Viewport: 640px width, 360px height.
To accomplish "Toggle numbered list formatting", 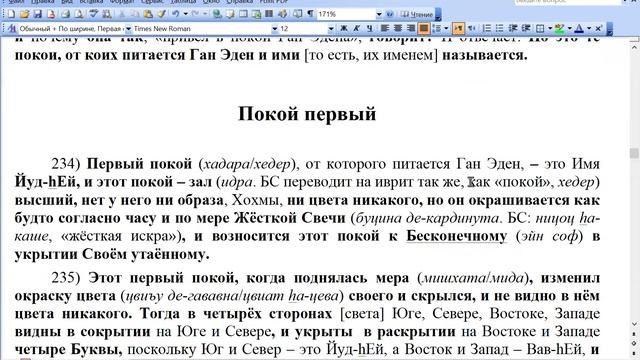I will (487, 29).
